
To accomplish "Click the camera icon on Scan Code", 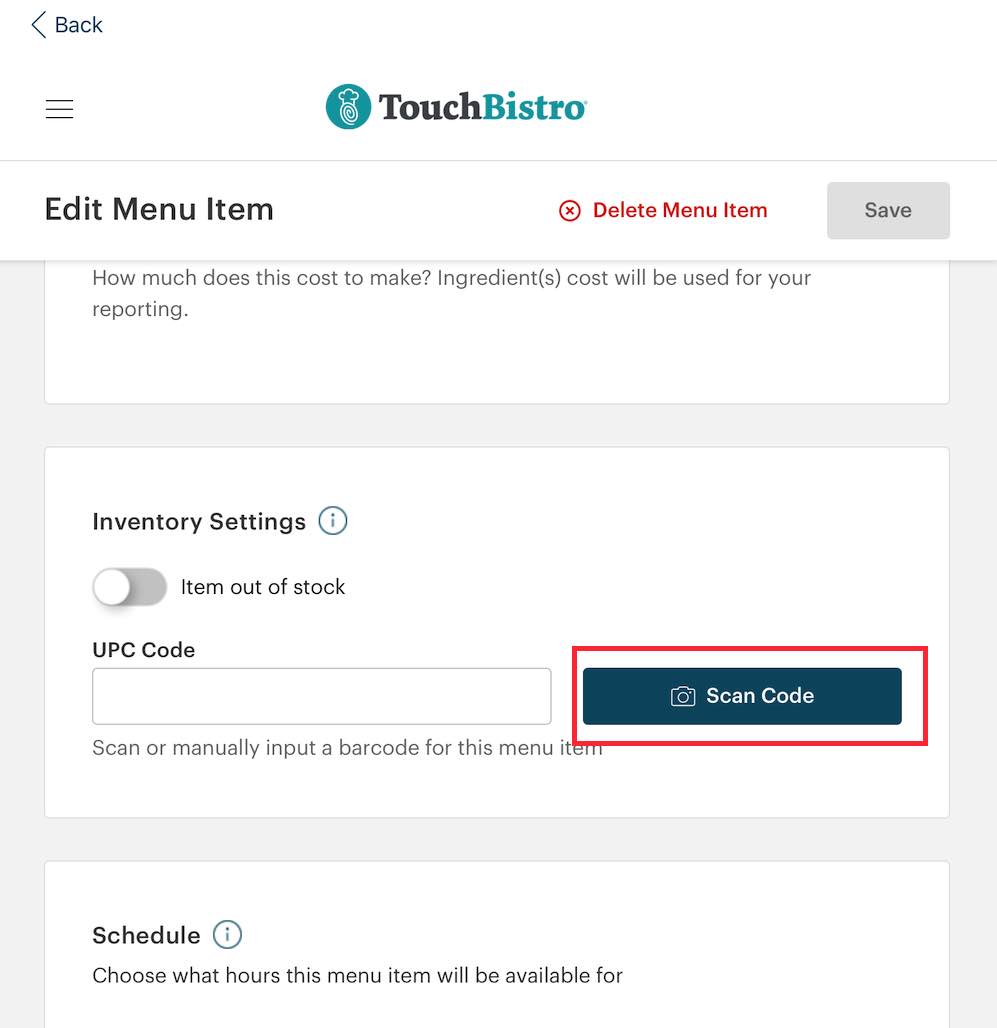I will 683,696.
